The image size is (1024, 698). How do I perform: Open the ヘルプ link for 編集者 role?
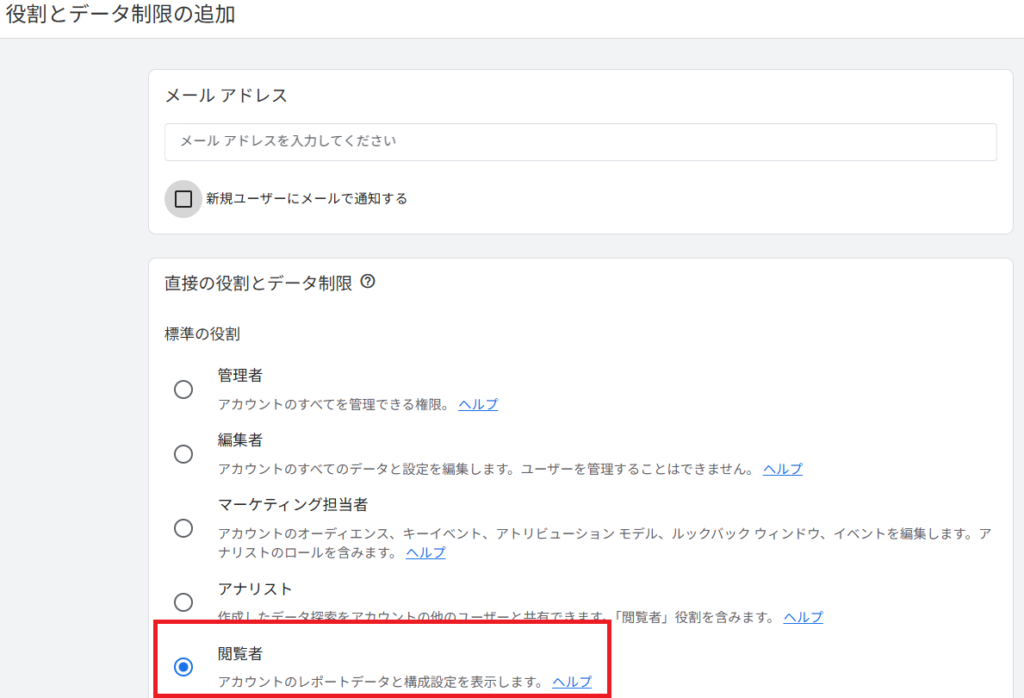point(782,469)
